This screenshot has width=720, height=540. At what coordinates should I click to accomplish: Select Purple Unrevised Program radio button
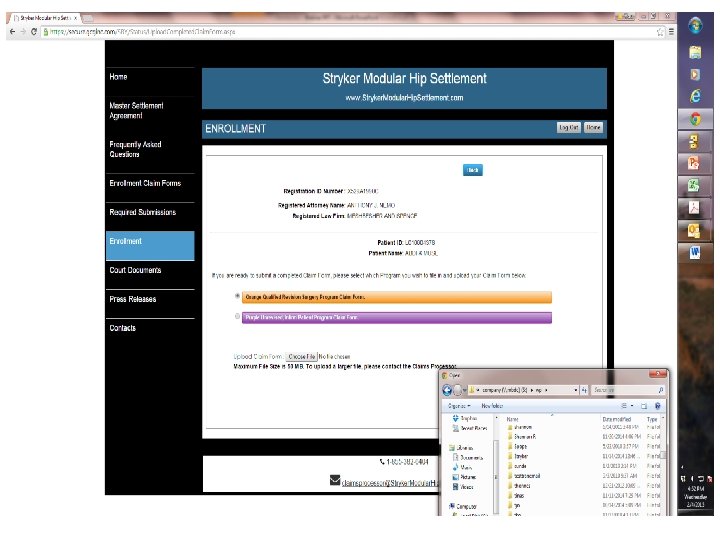pyautogui.click(x=237, y=316)
